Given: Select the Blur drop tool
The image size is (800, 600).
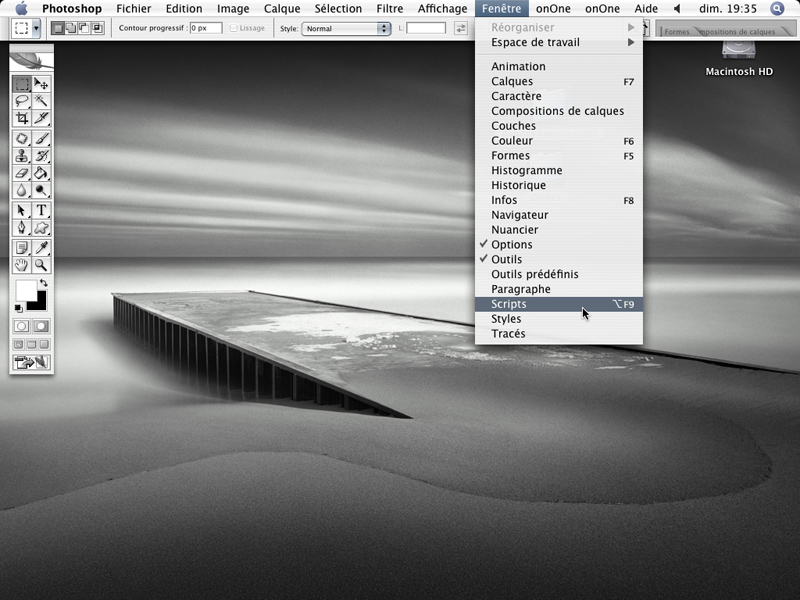Looking at the screenshot, I should pos(21,190).
